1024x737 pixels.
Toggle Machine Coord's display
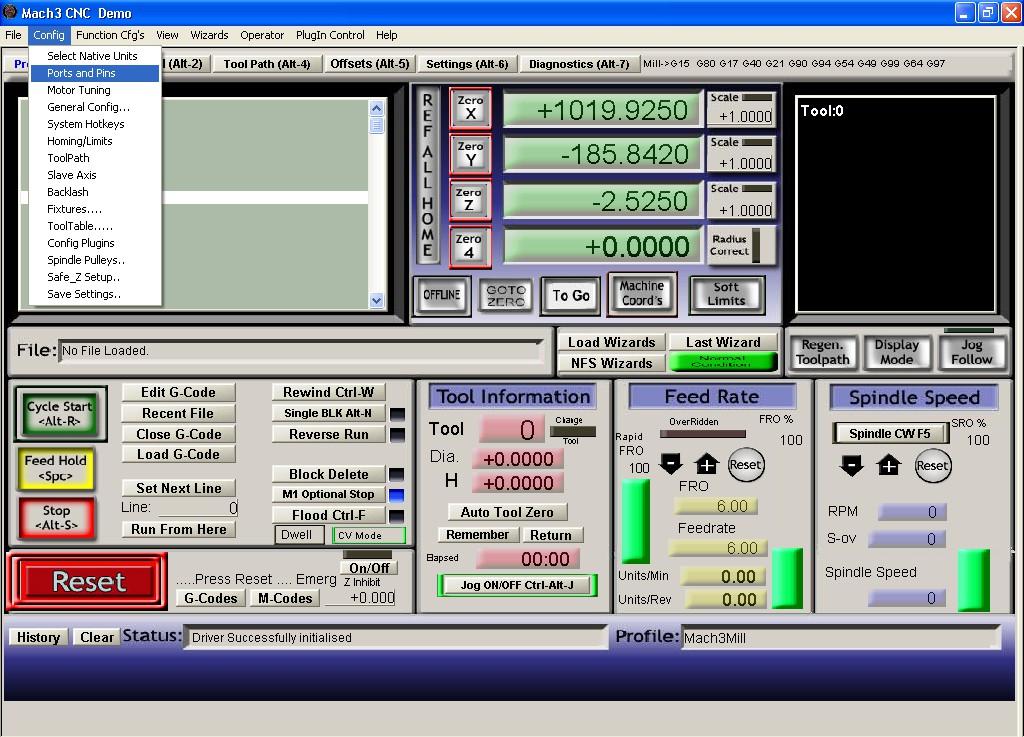(641, 293)
